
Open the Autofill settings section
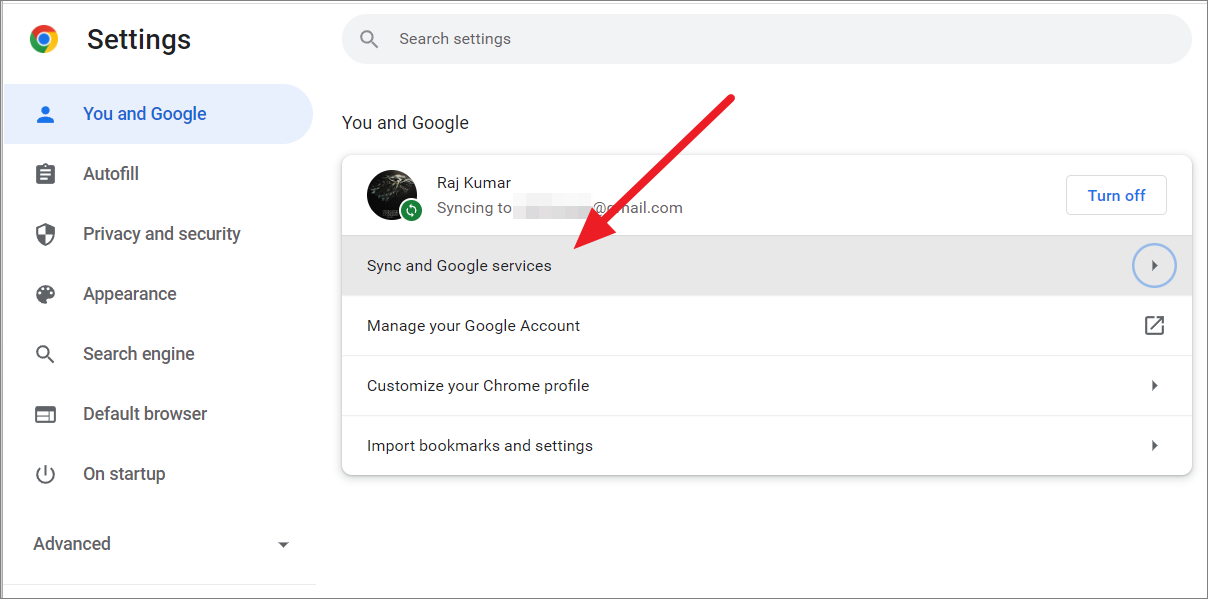158,174
